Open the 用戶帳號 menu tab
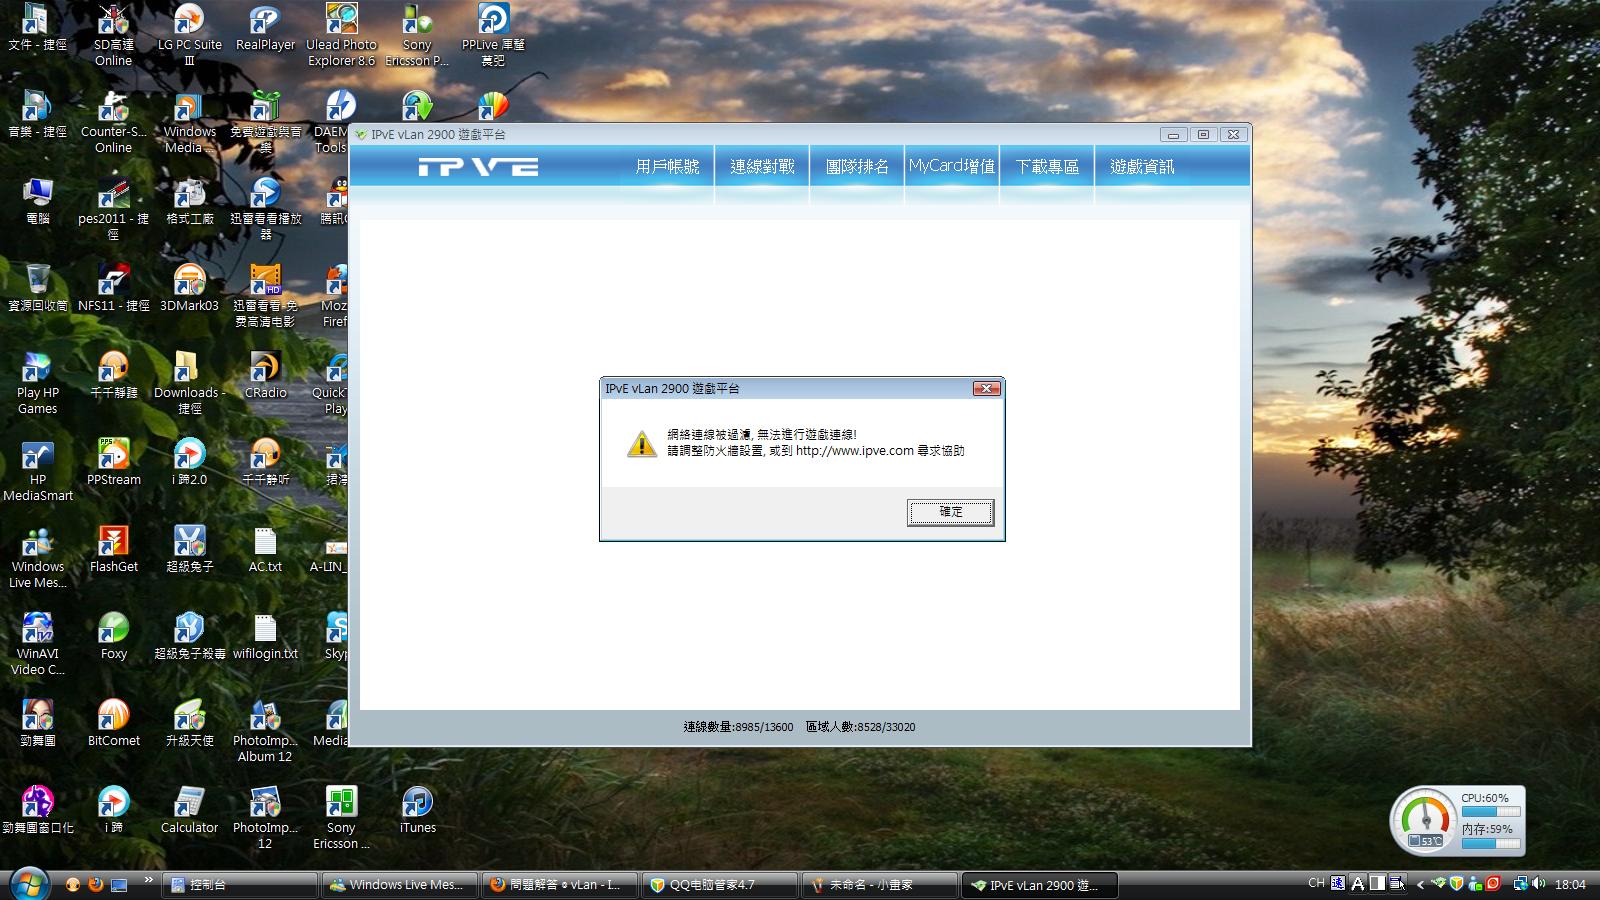The width and height of the screenshot is (1600, 900). click(667, 167)
